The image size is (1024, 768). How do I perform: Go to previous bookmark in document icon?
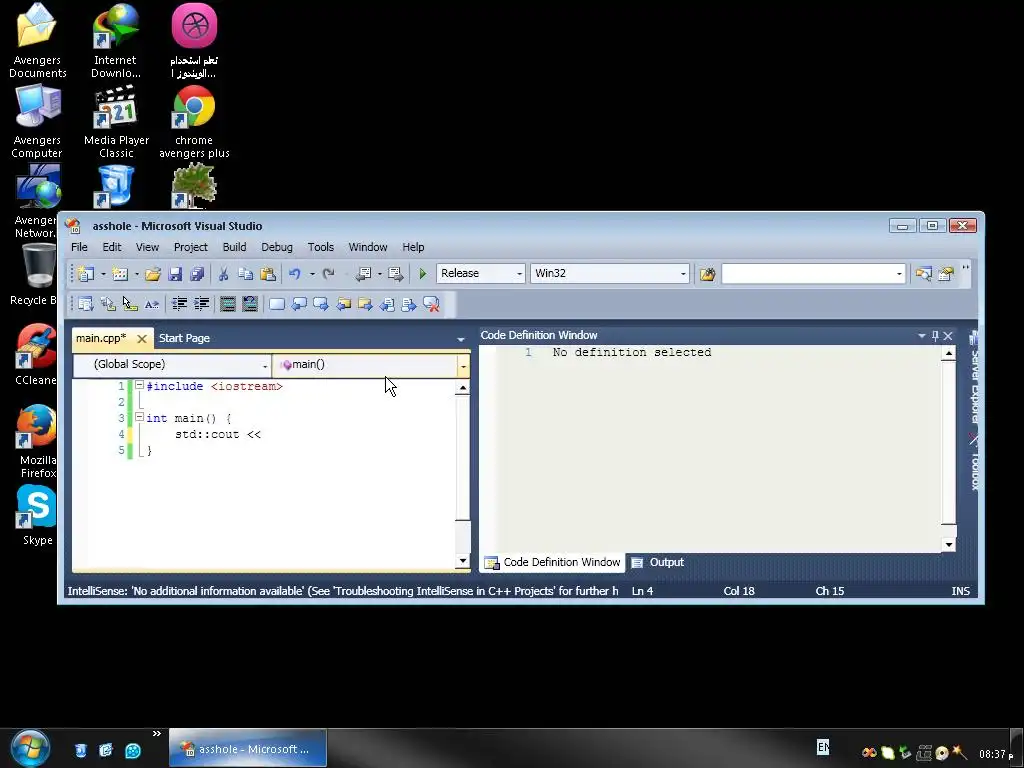pos(387,304)
